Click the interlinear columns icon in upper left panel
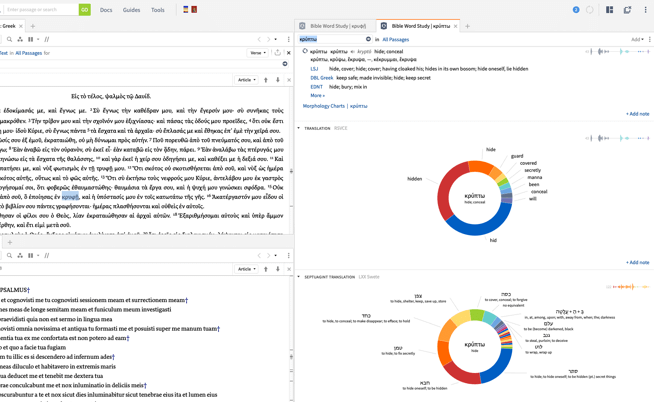The width and height of the screenshot is (654, 402). [30, 39]
